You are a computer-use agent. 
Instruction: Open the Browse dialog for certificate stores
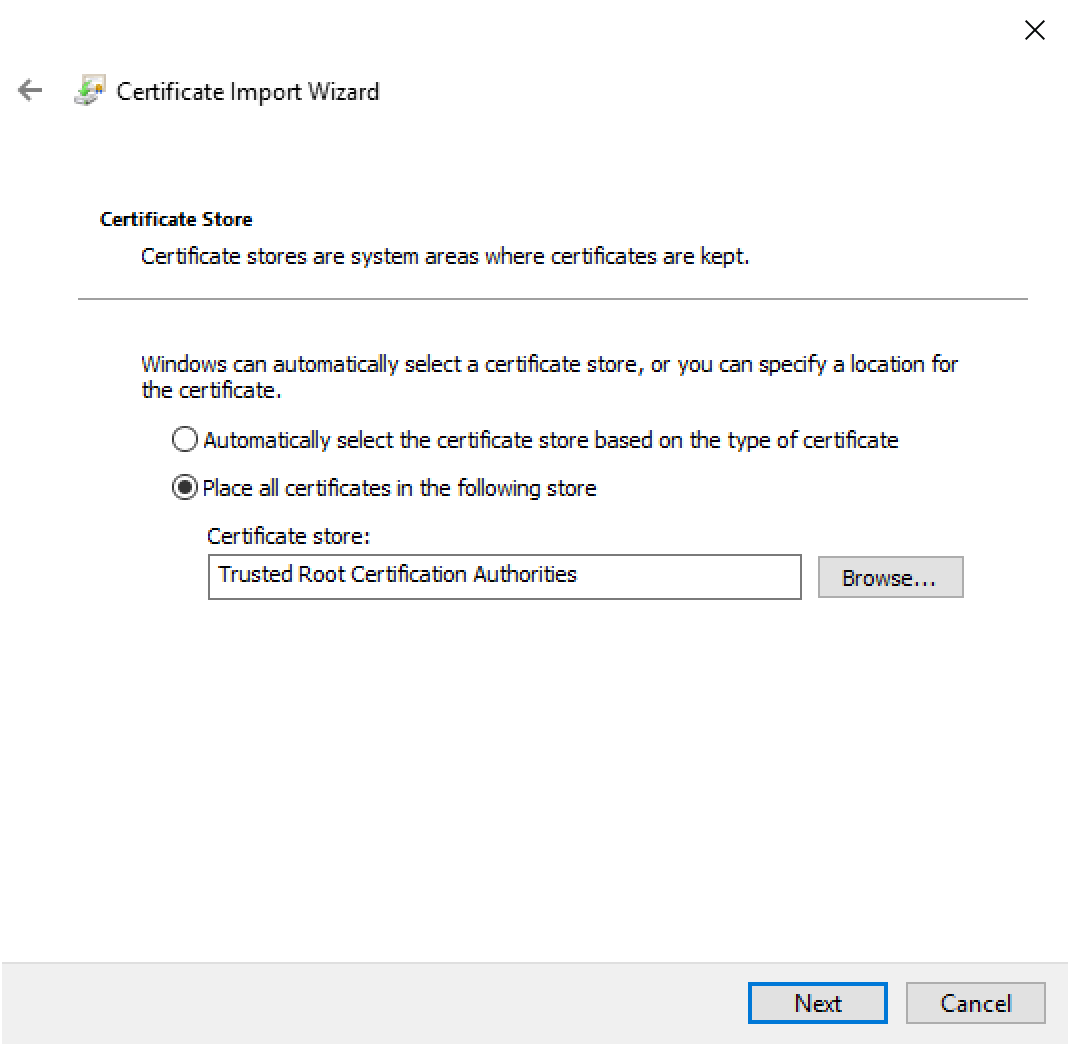tap(890, 577)
